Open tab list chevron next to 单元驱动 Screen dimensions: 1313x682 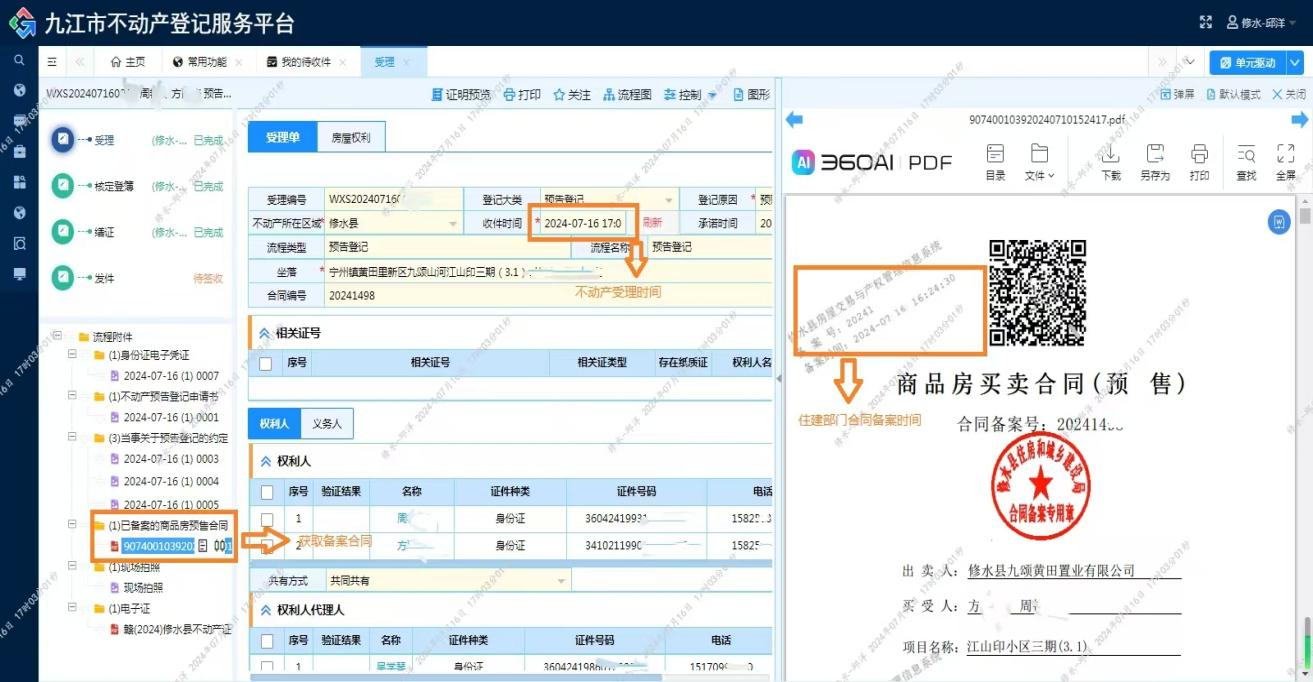coord(1189,62)
